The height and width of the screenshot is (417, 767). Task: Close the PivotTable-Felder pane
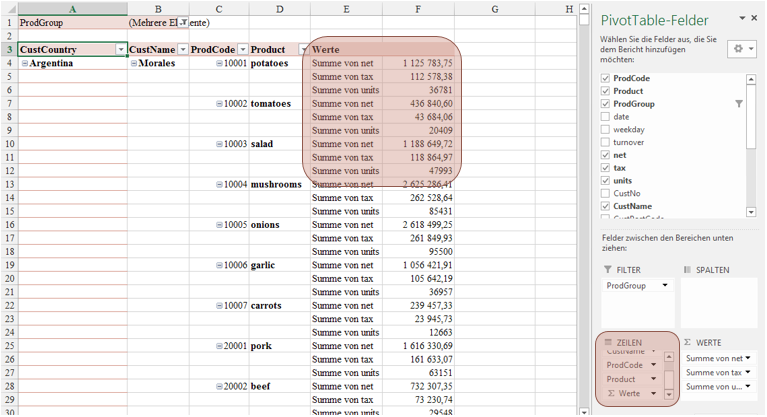pyautogui.click(x=756, y=18)
